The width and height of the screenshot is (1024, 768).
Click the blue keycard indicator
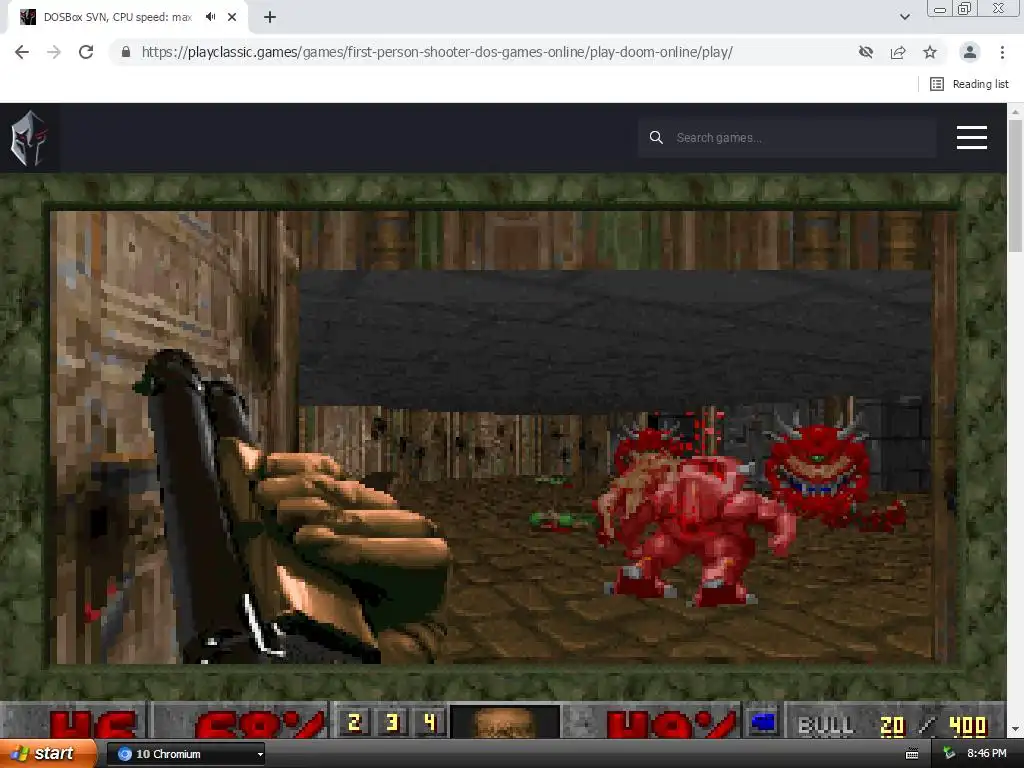(762, 722)
